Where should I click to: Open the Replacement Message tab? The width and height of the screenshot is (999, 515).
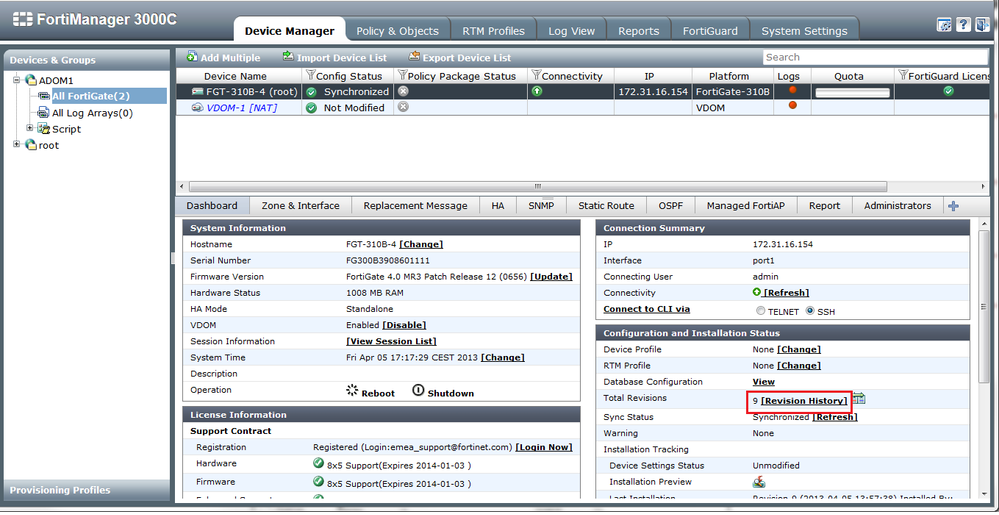(415, 206)
